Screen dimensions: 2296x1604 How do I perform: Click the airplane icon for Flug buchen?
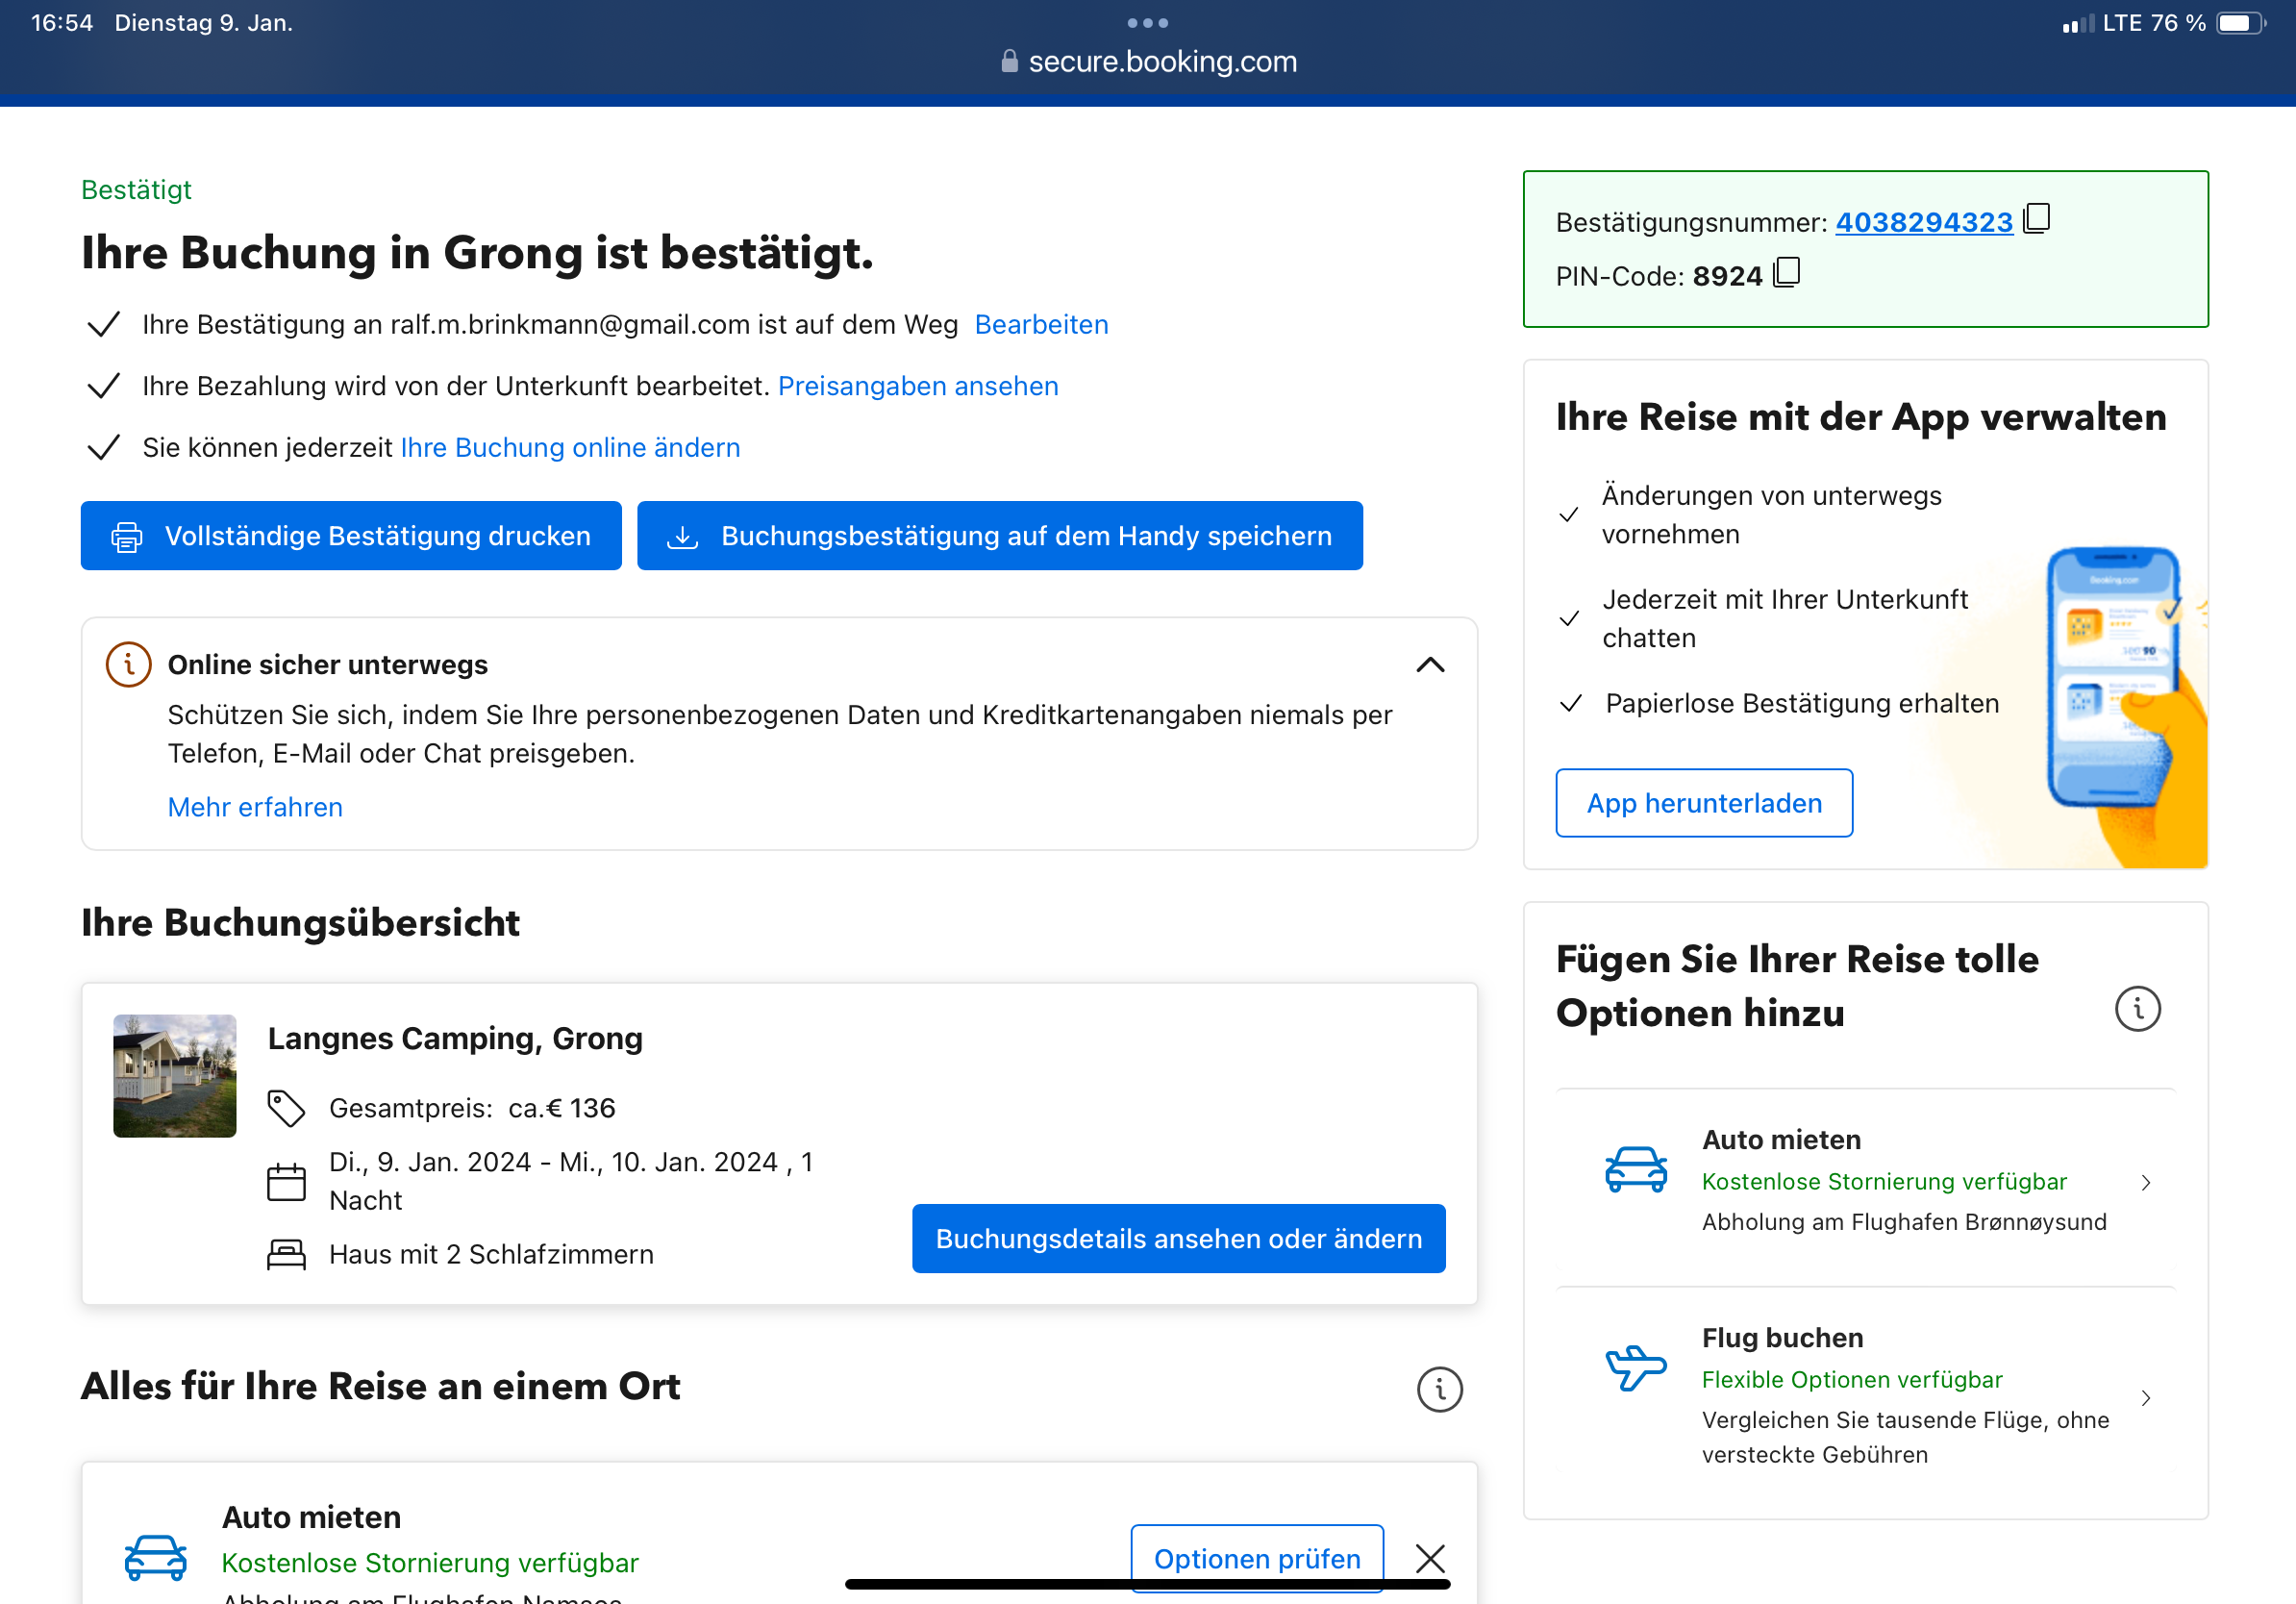tap(1635, 1367)
